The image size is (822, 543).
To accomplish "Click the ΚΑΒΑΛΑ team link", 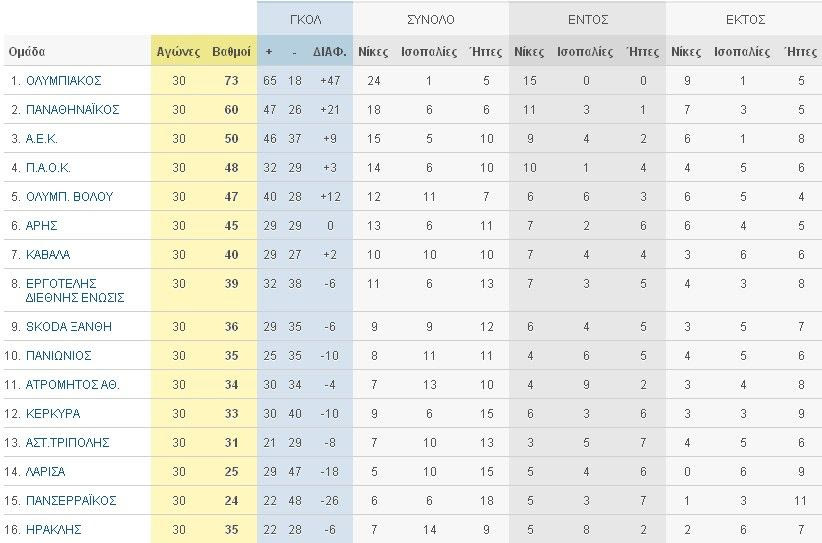I will click(x=48, y=254).
